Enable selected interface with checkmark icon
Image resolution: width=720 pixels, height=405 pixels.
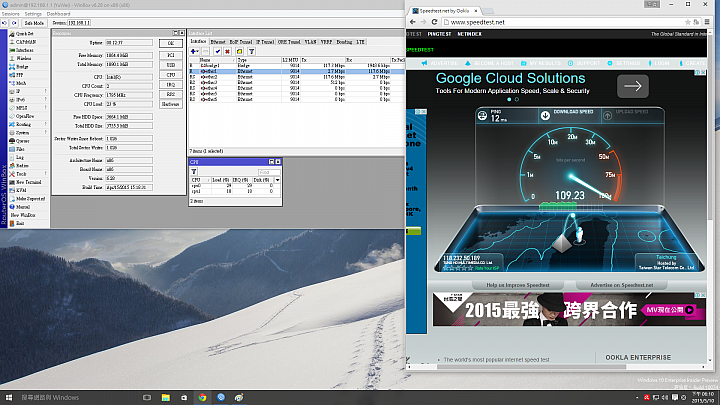click(217, 51)
